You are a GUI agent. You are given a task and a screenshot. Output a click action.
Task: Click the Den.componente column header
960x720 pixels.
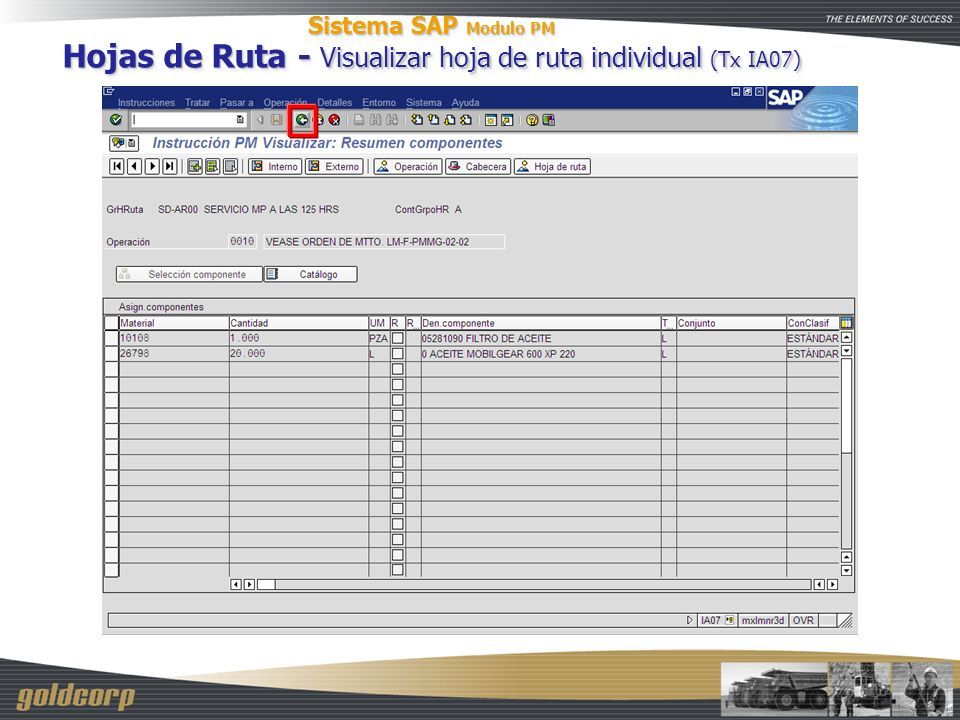click(x=541, y=323)
